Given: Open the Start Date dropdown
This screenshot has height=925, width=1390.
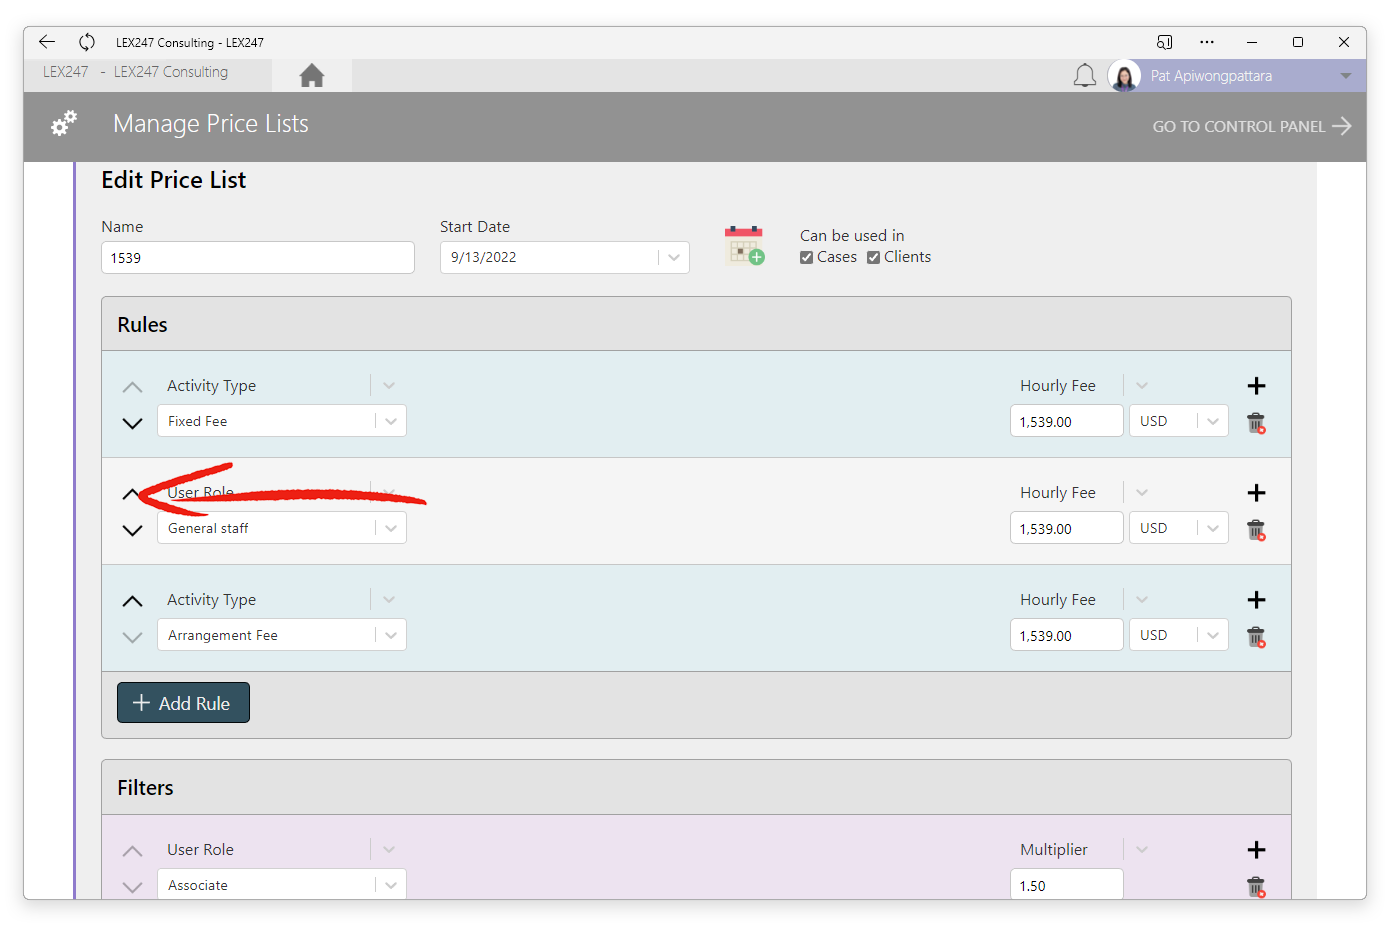Looking at the screenshot, I should (674, 258).
